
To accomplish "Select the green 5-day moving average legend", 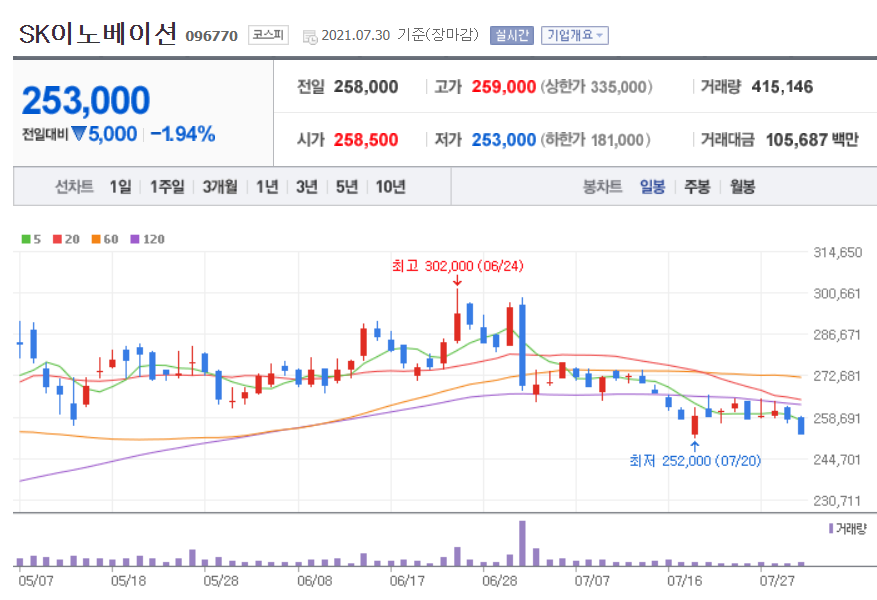I will (x=31, y=239).
